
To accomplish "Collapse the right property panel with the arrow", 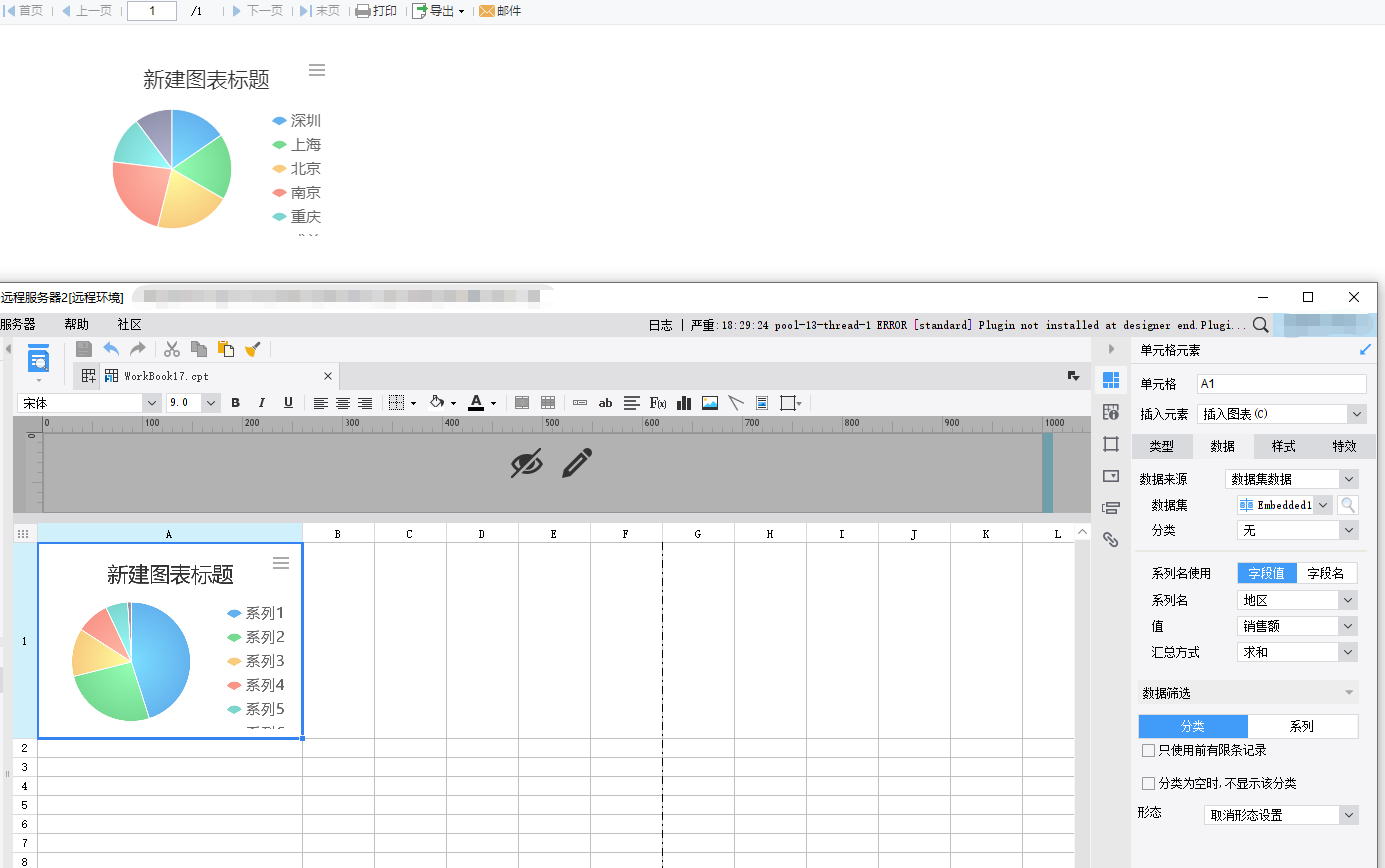I will click(1111, 349).
